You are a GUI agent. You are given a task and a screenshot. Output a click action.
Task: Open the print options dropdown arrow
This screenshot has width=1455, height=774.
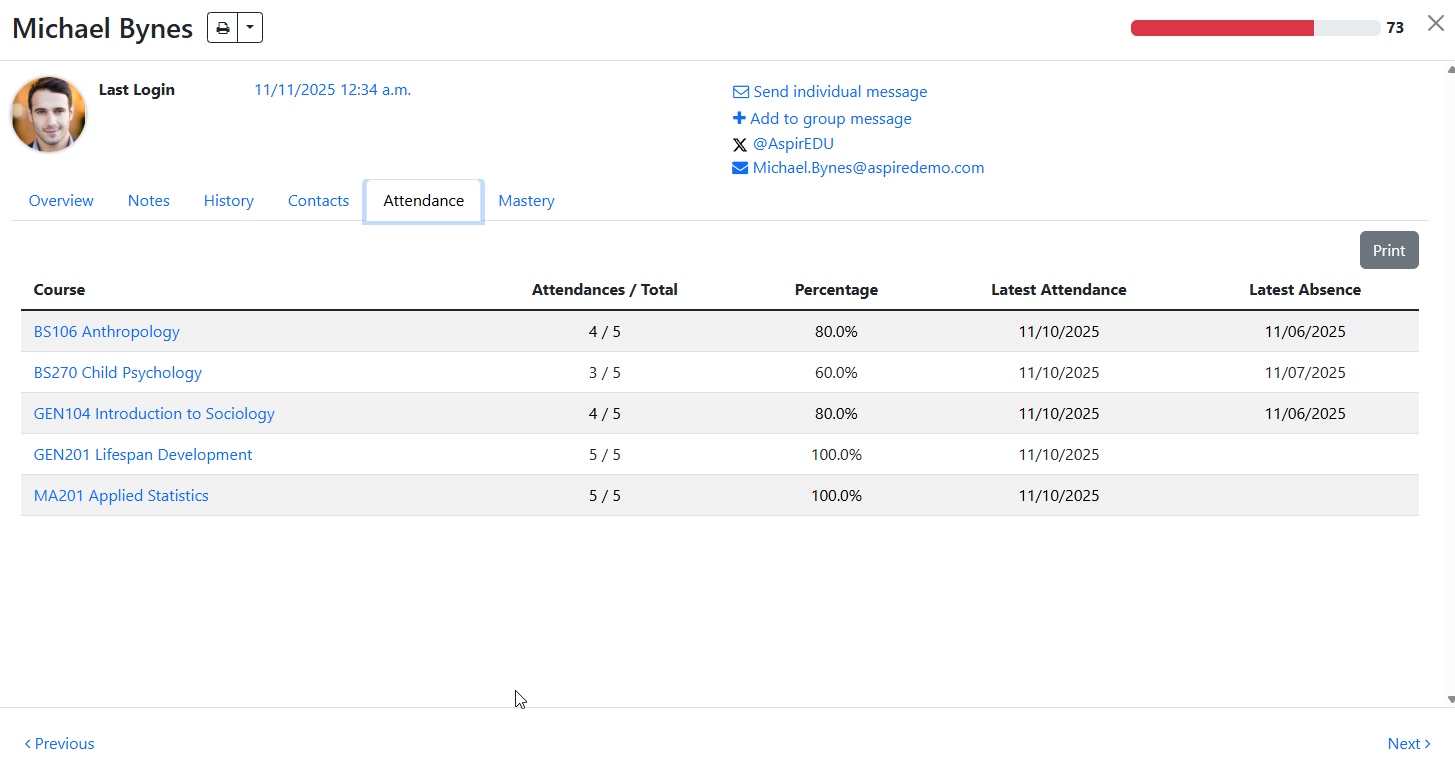(x=250, y=28)
